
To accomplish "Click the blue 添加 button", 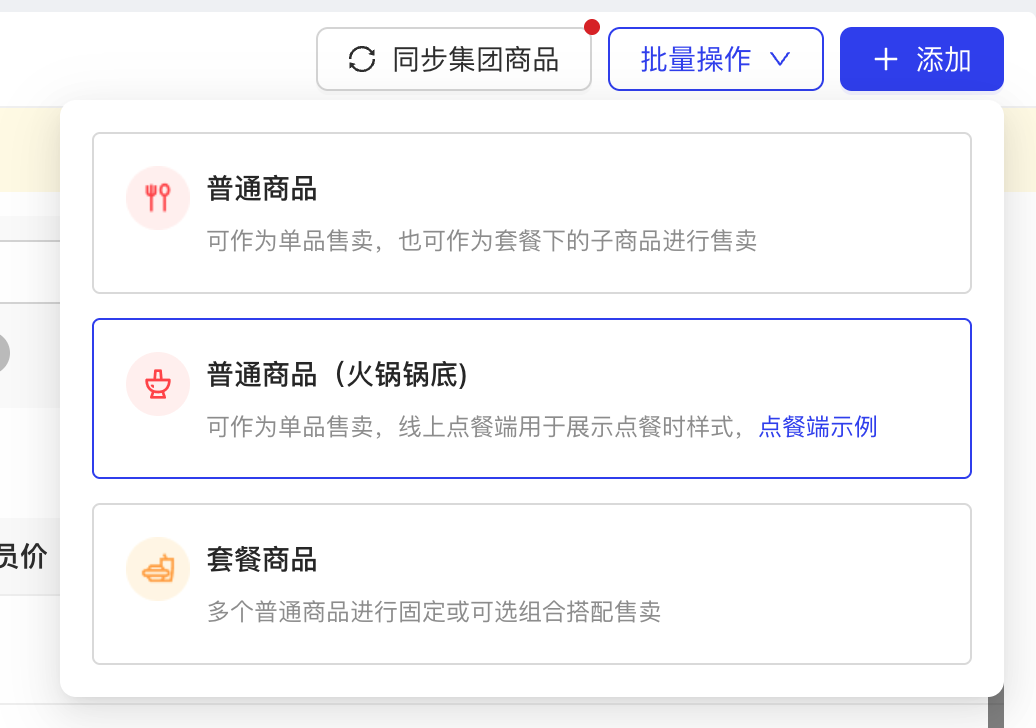I will tap(922, 59).
